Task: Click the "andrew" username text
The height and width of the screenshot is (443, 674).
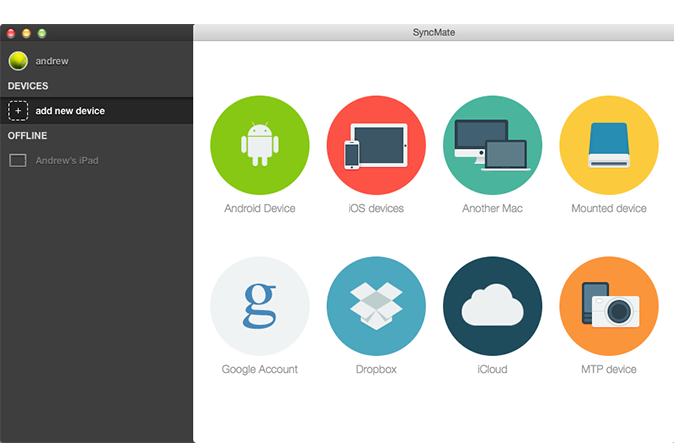Action: click(x=52, y=61)
